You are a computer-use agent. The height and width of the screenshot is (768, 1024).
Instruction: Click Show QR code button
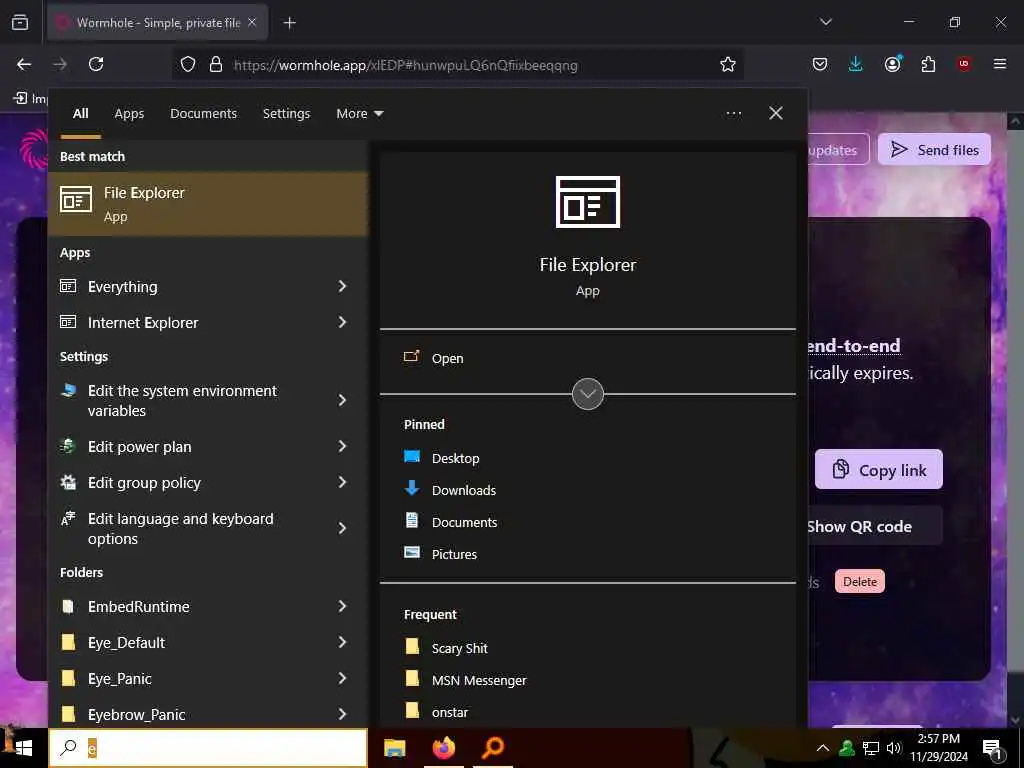tap(860, 526)
